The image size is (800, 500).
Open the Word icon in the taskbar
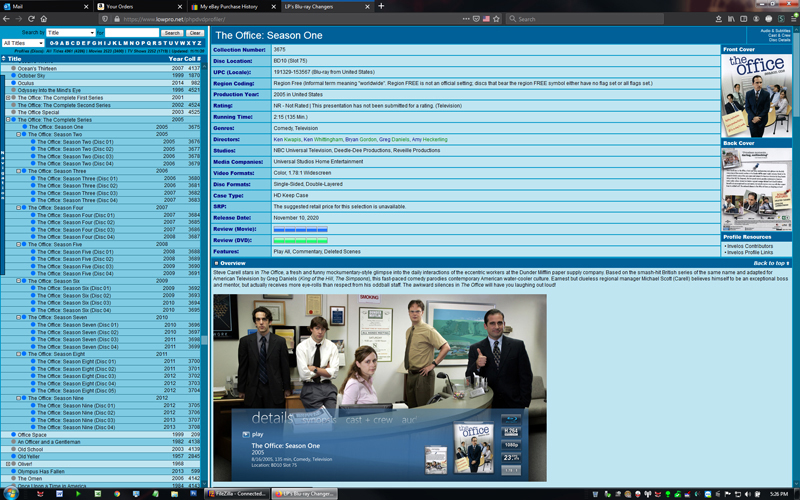click(x=59, y=494)
